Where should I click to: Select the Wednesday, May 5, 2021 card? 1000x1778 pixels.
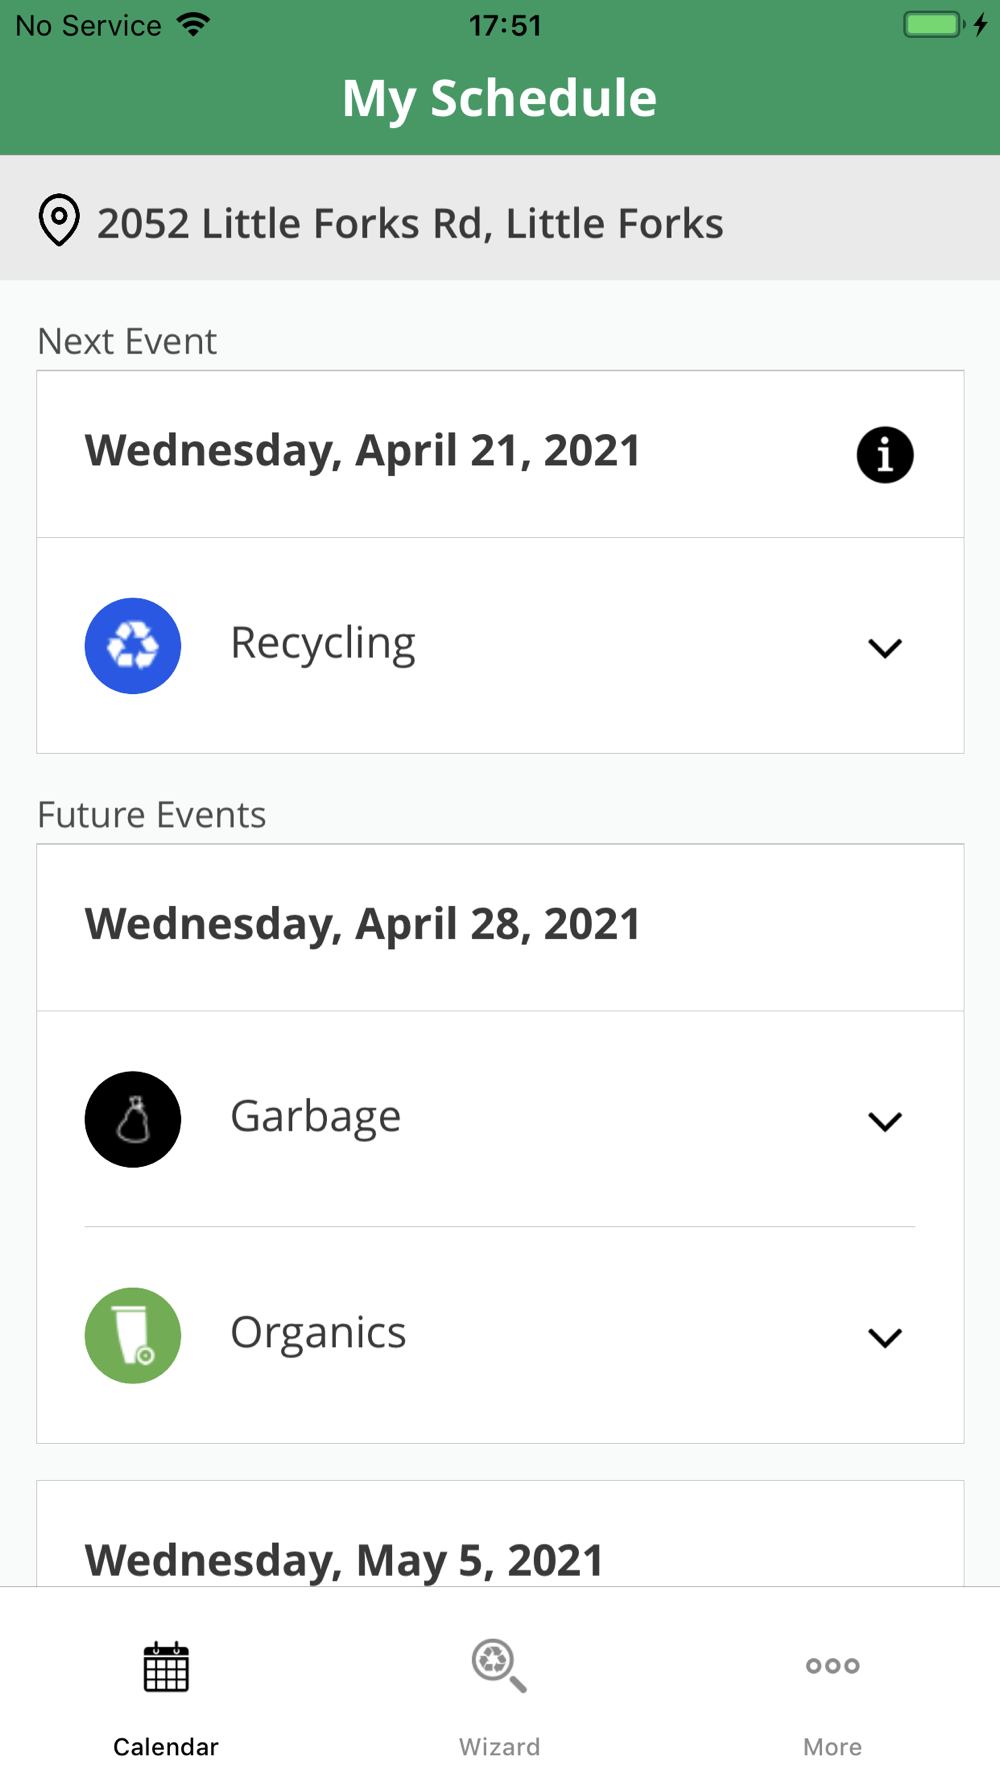344,1560
